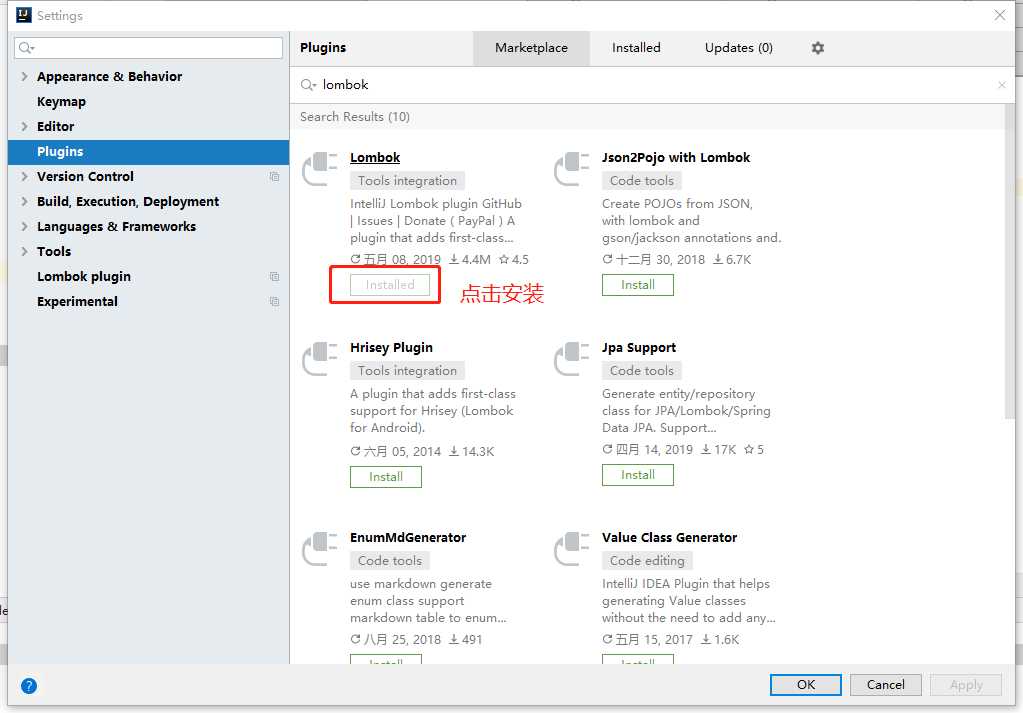The height and width of the screenshot is (713, 1023).
Task: Install the Jpa Support plugin
Action: 637,475
